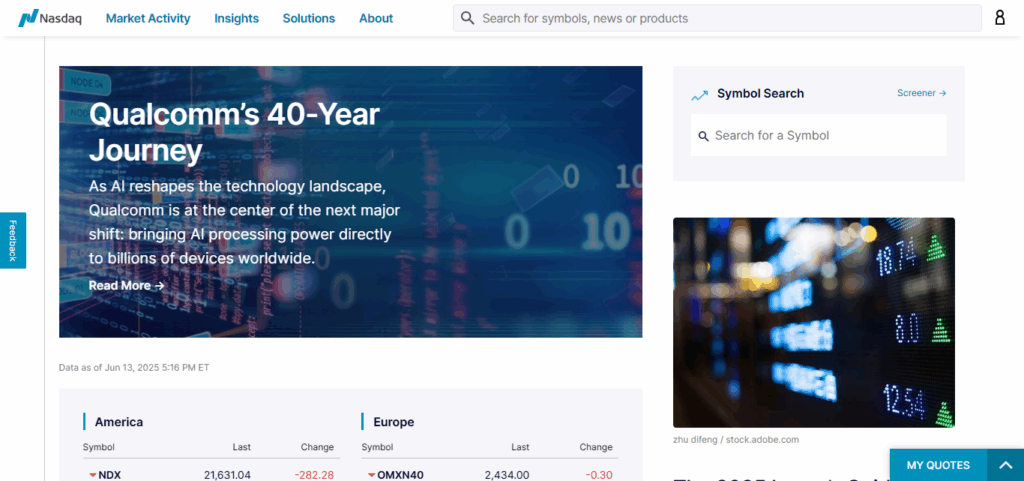Click the Nasdaq logo

pos(50,18)
